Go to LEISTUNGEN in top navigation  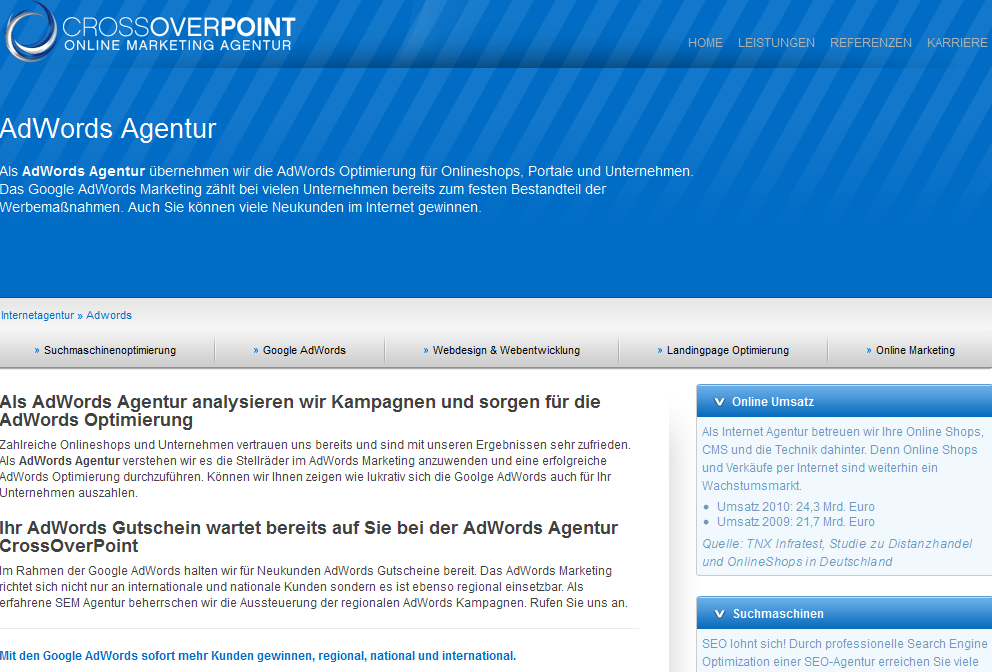click(x=776, y=43)
